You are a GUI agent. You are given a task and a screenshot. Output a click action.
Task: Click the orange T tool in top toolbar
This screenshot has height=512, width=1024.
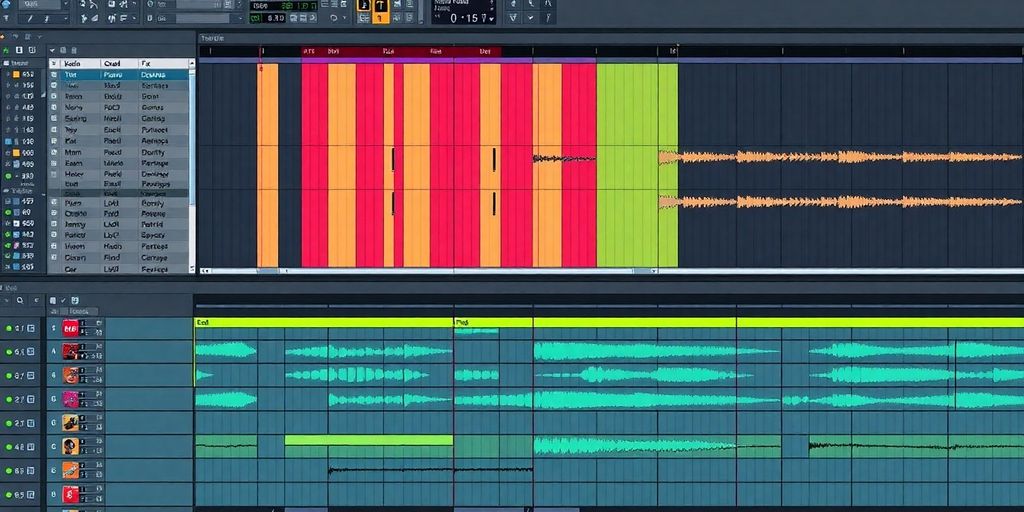tap(381, 6)
